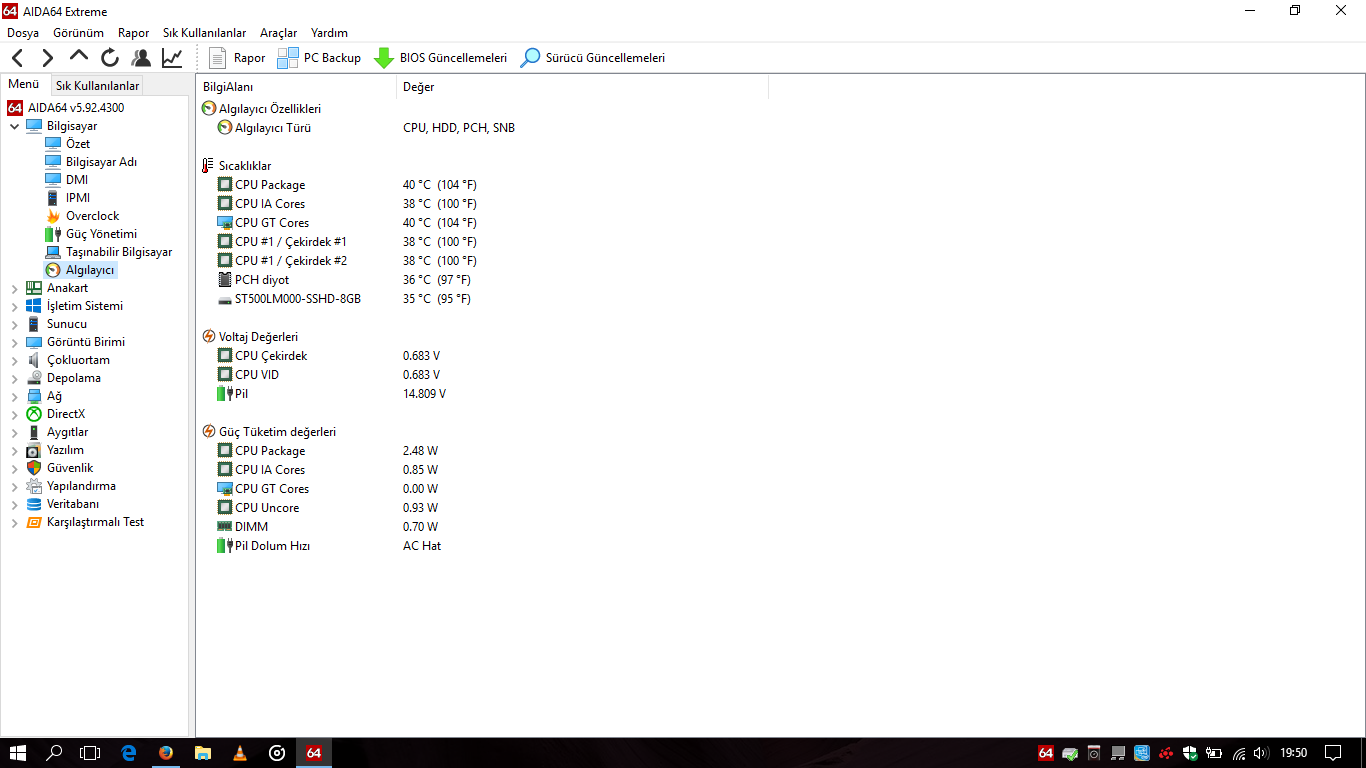Expand the Ağ tree node
This screenshot has height=768, width=1366.
(x=14, y=396)
